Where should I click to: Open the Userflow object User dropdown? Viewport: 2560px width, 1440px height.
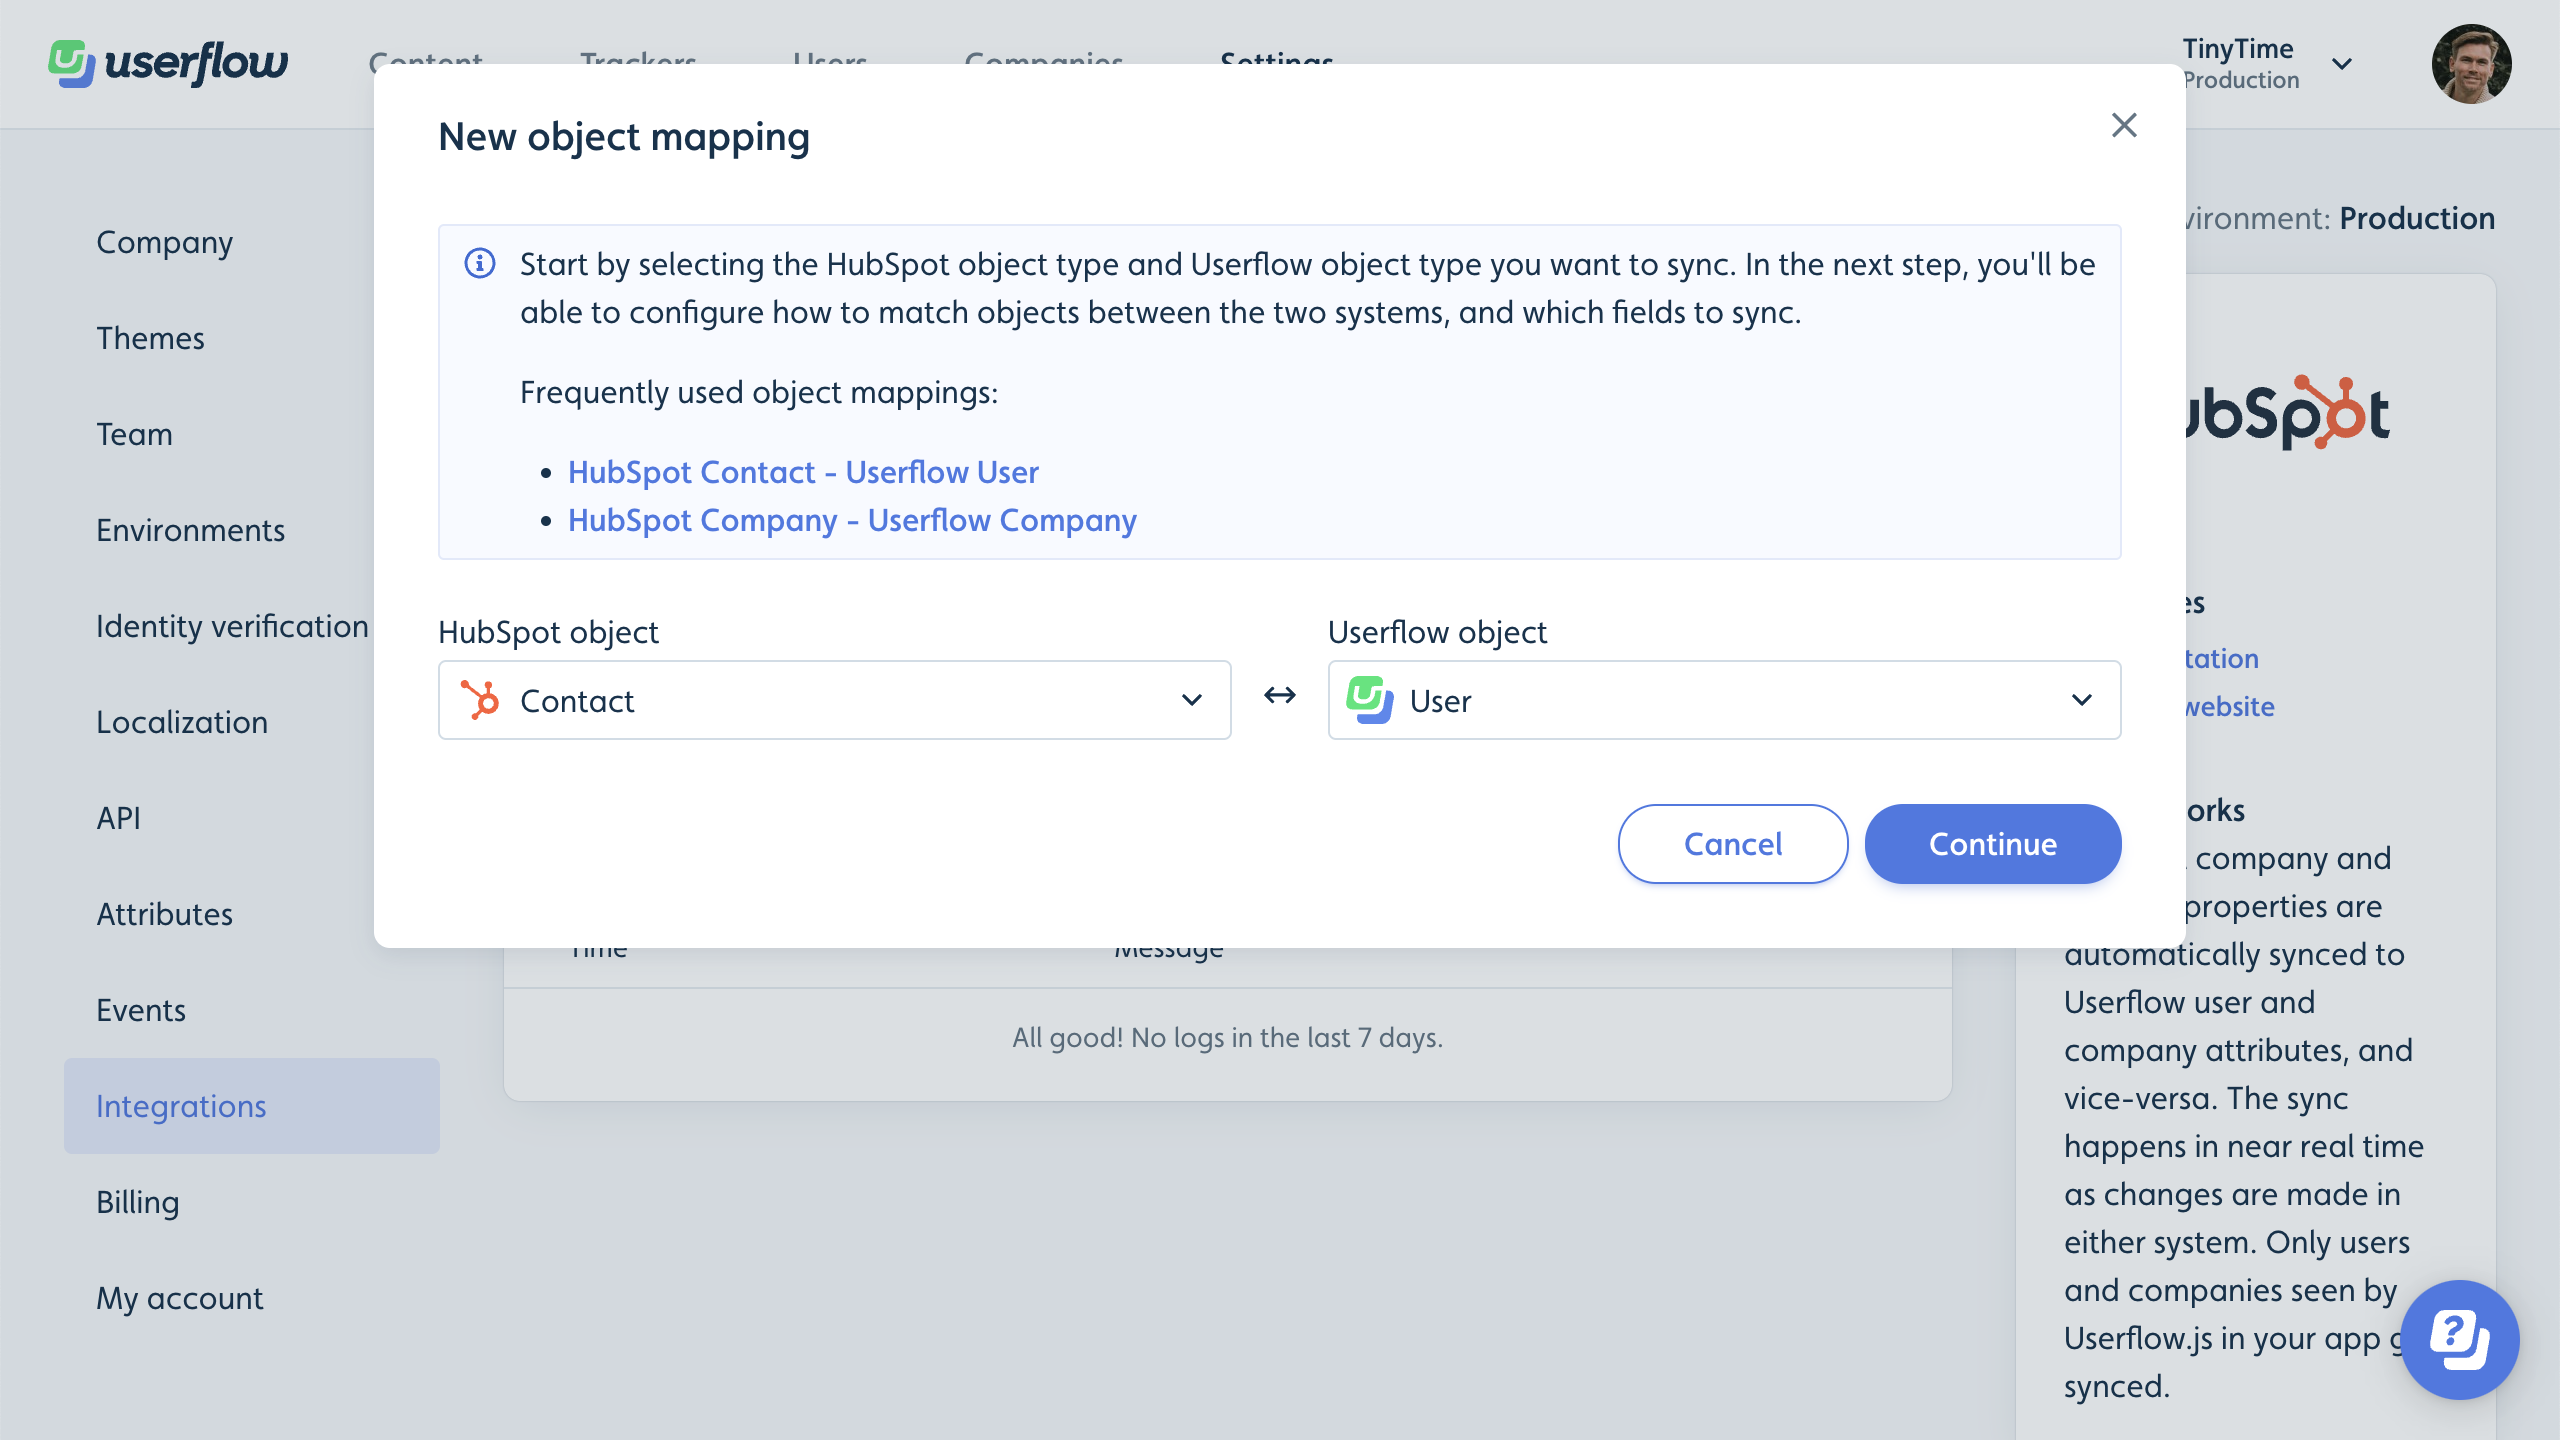coord(1724,700)
